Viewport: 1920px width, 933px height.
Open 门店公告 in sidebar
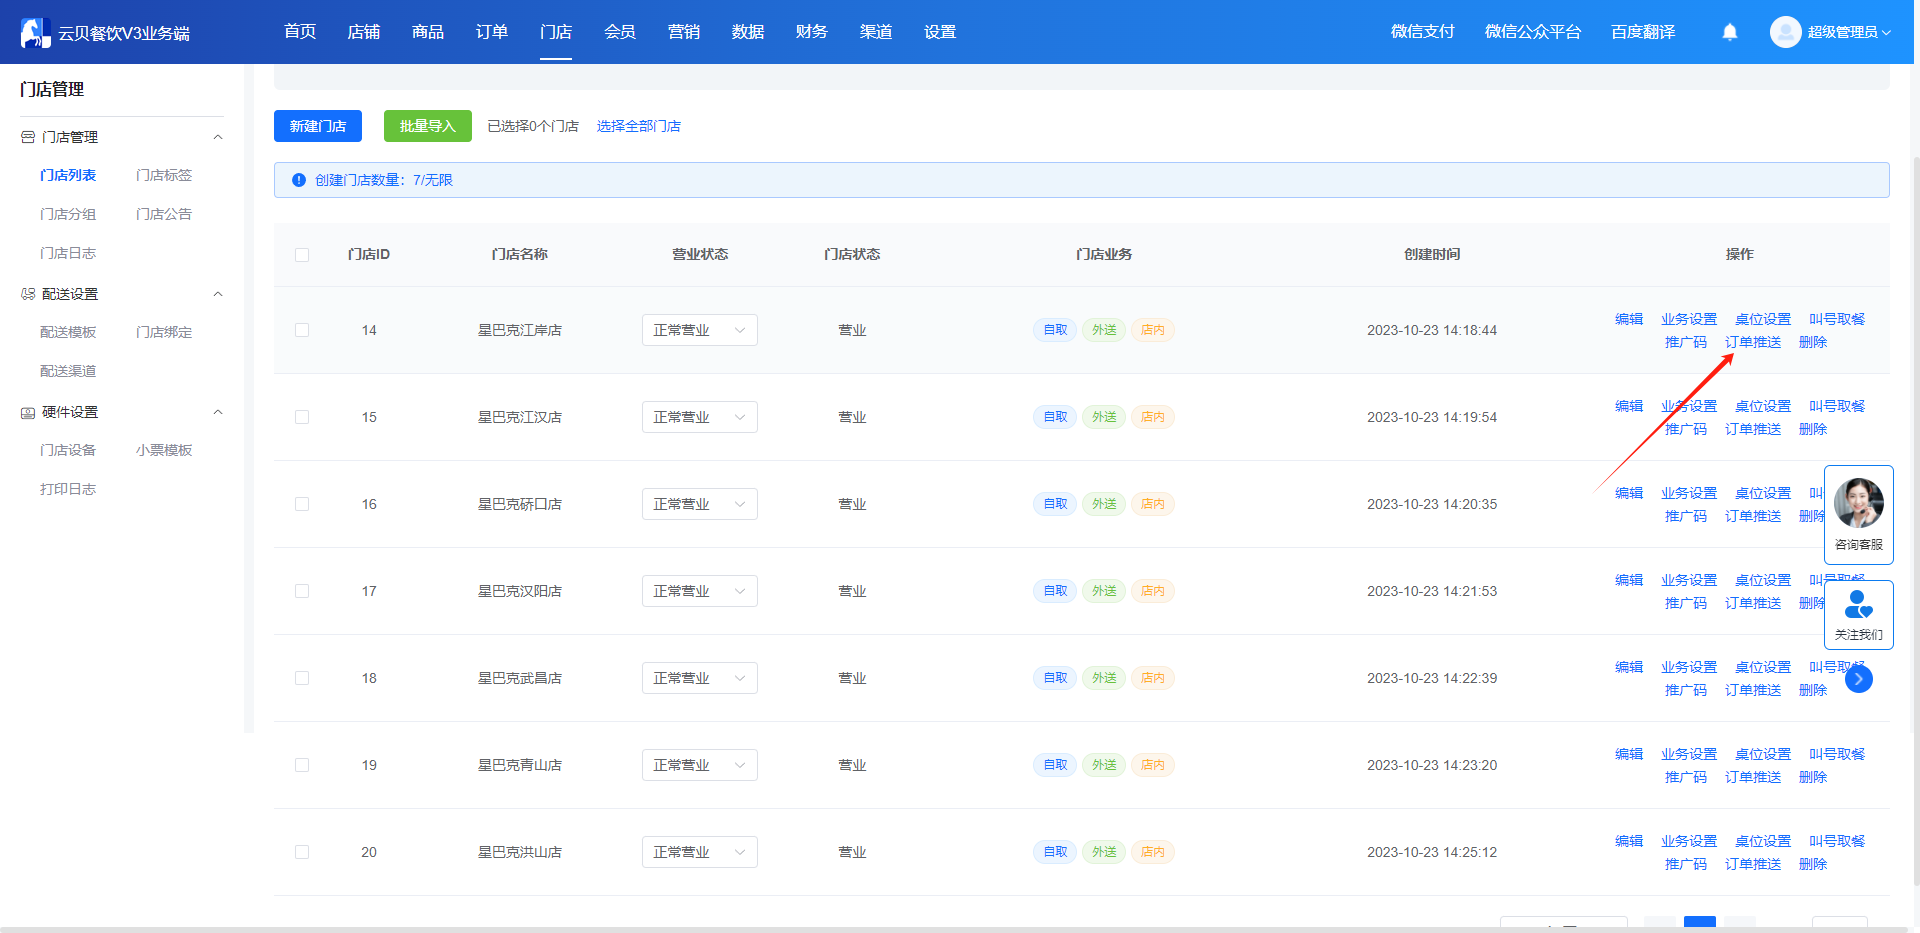click(x=164, y=214)
